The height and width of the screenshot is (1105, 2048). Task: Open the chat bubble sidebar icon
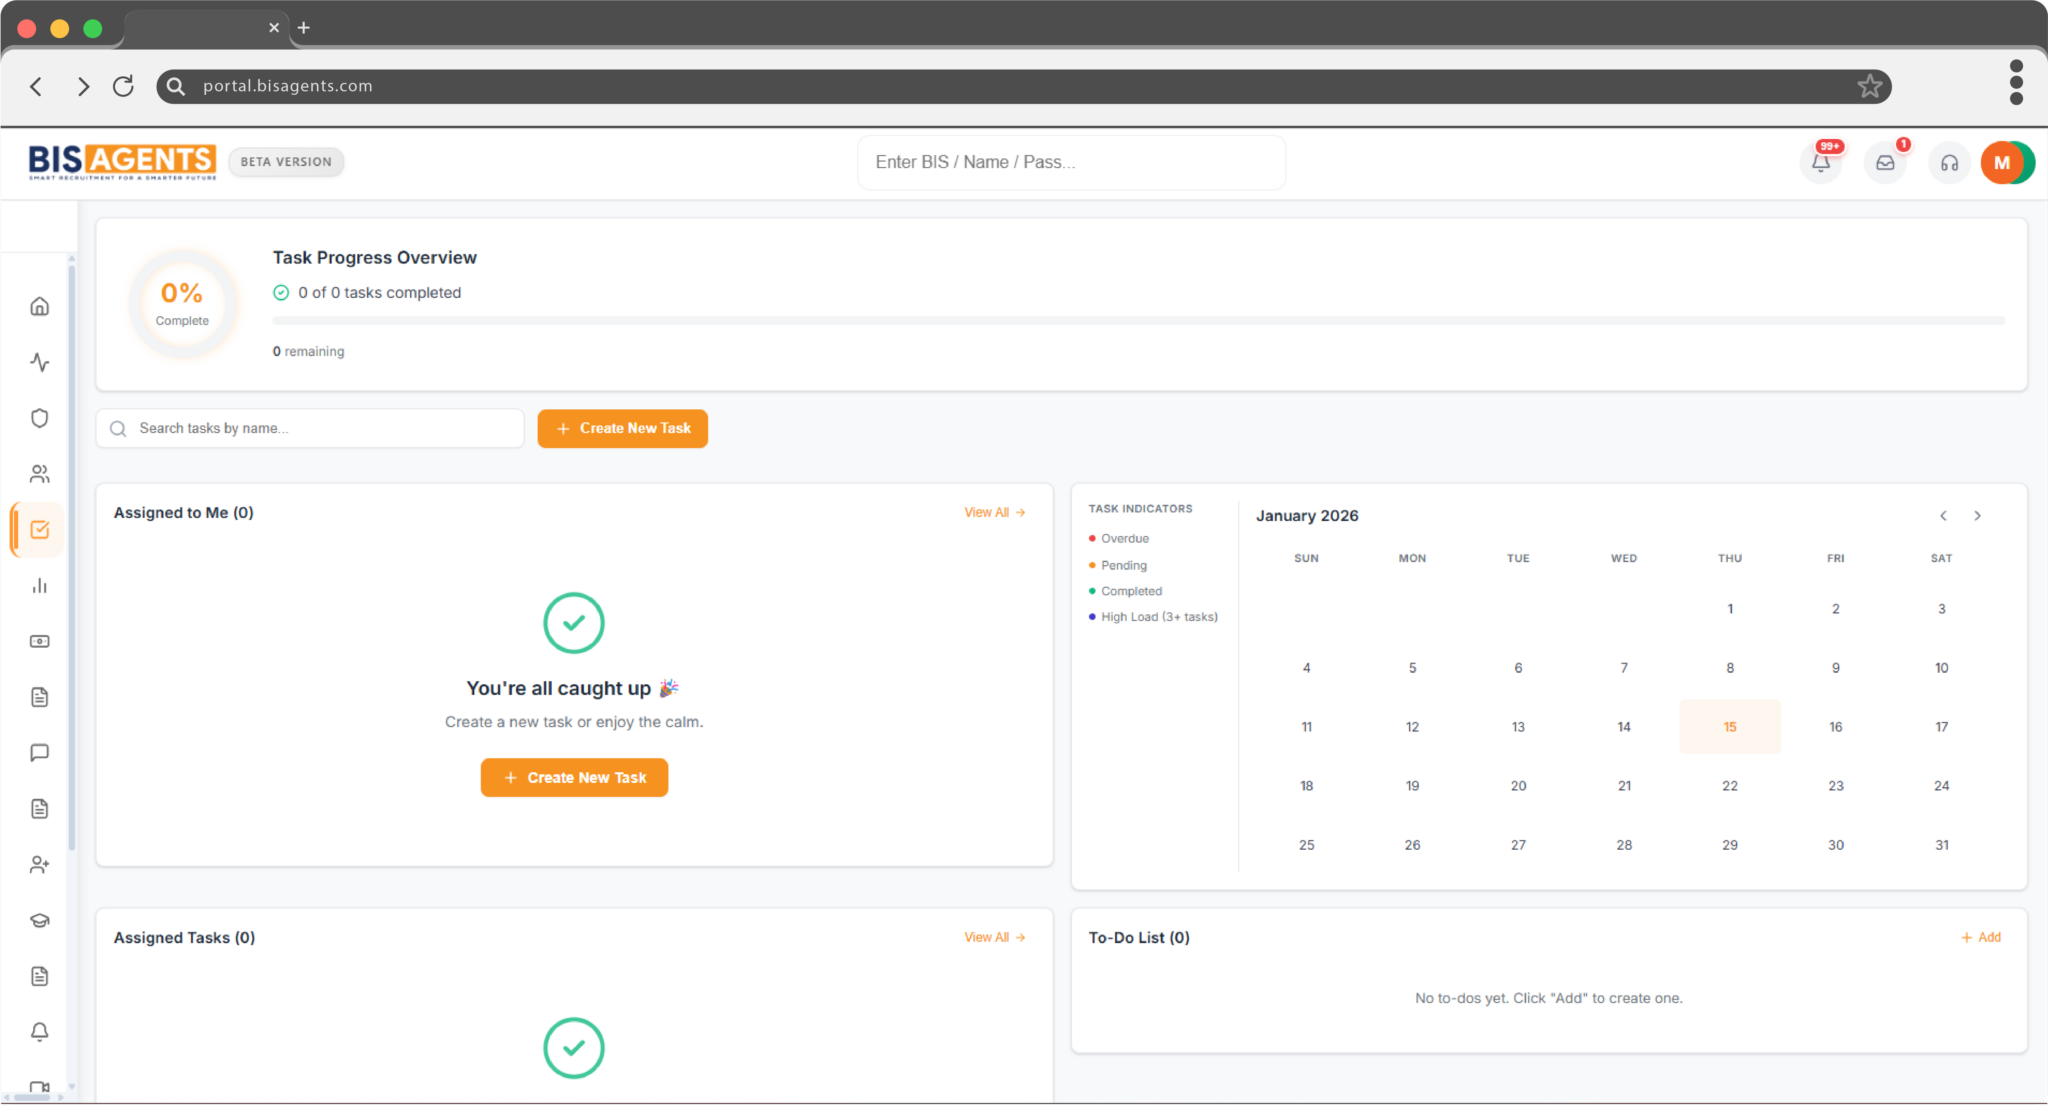pos(39,752)
